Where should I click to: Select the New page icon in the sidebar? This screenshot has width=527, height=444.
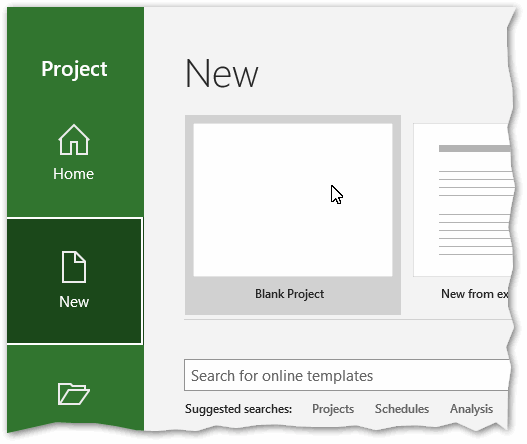(x=74, y=267)
